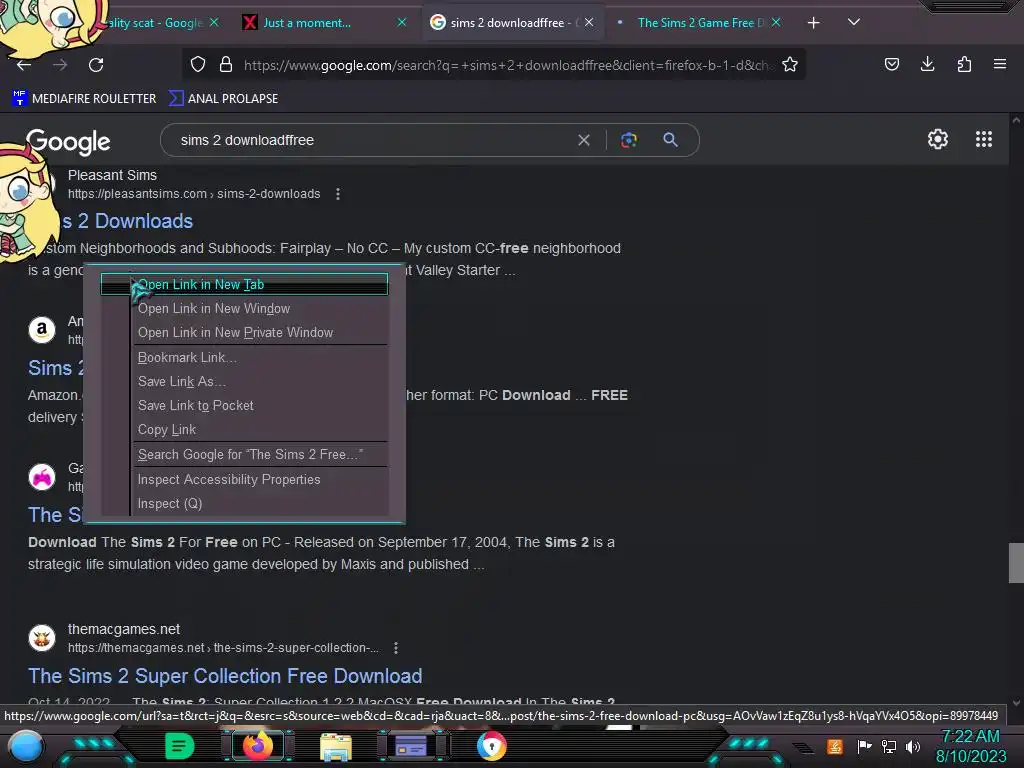The image size is (1024, 768).
Task: Open the Start orb on taskbar
Action: tap(26, 746)
